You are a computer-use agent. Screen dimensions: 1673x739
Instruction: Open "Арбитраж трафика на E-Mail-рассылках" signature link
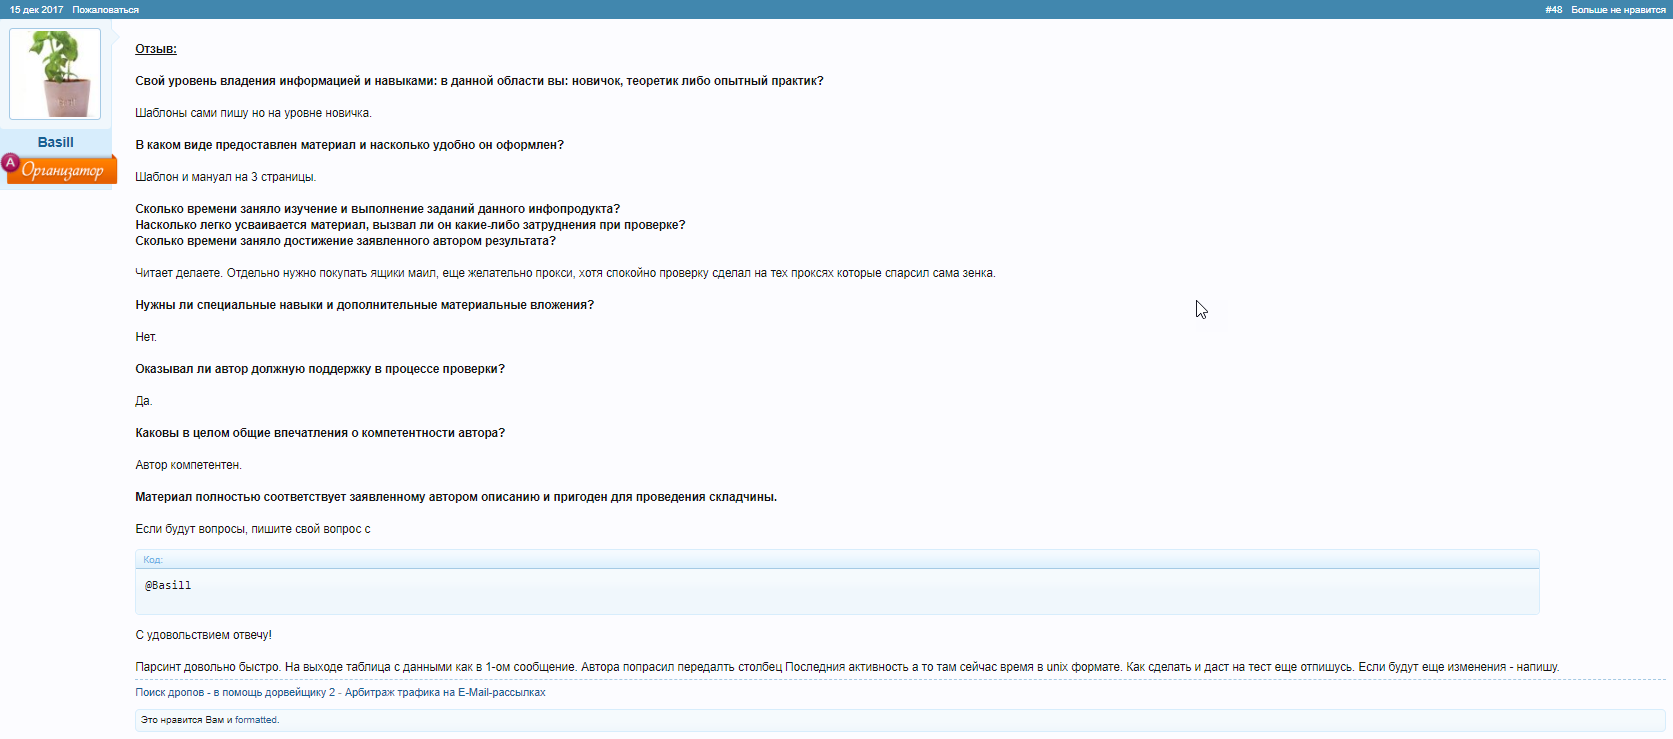point(445,692)
